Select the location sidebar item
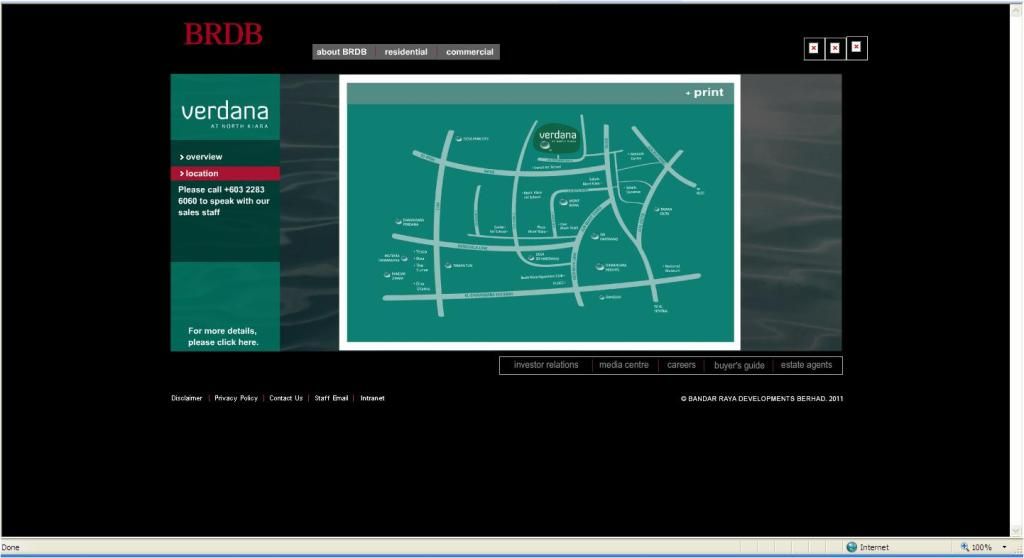This screenshot has width=1024, height=558. (202, 173)
